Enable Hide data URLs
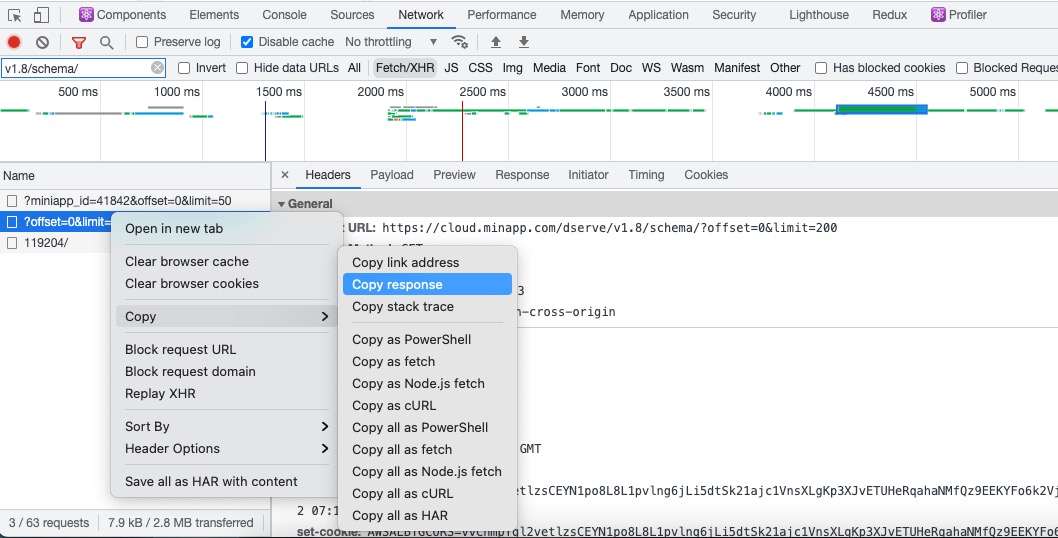The height and width of the screenshot is (538, 1058). point(242,68)
